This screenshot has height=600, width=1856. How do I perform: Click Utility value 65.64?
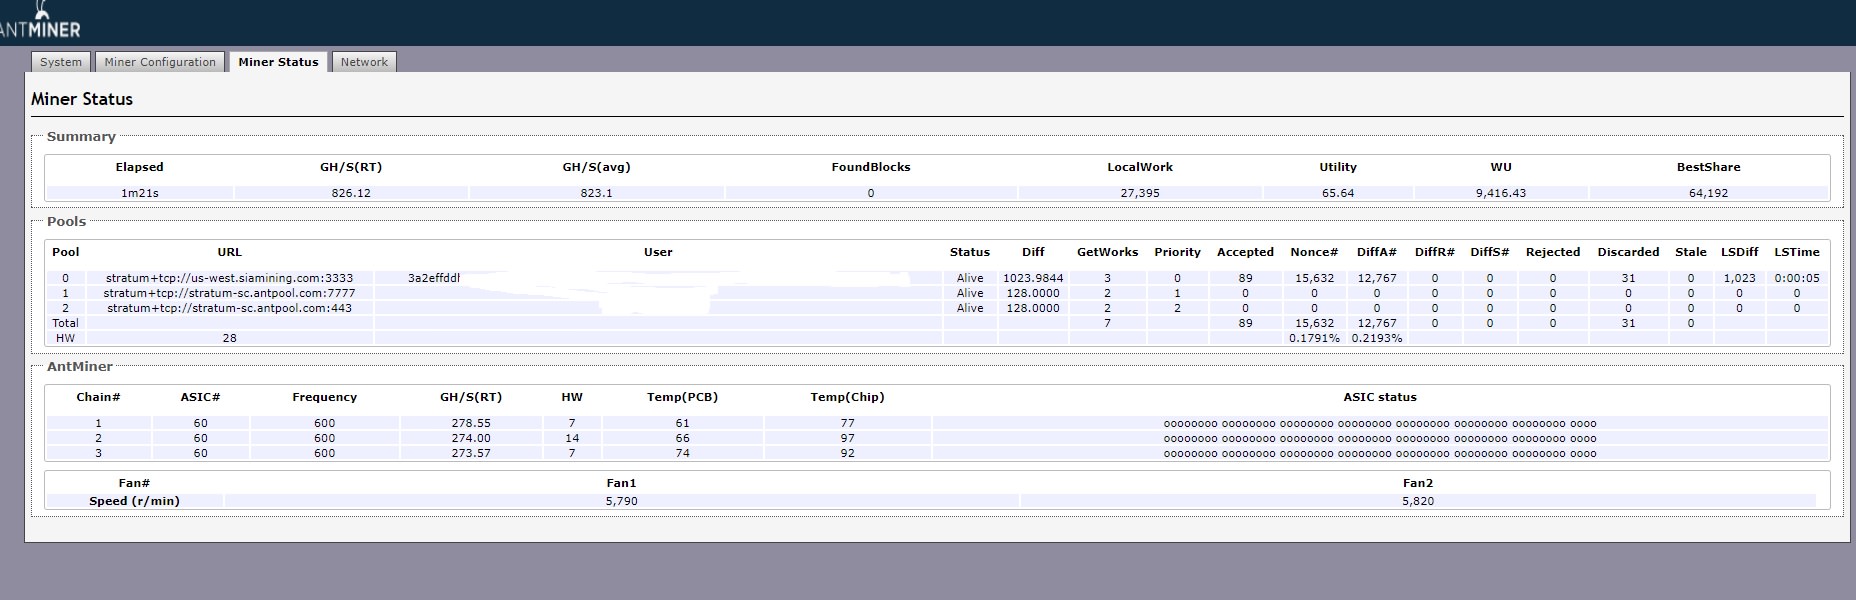(1338, 193)
